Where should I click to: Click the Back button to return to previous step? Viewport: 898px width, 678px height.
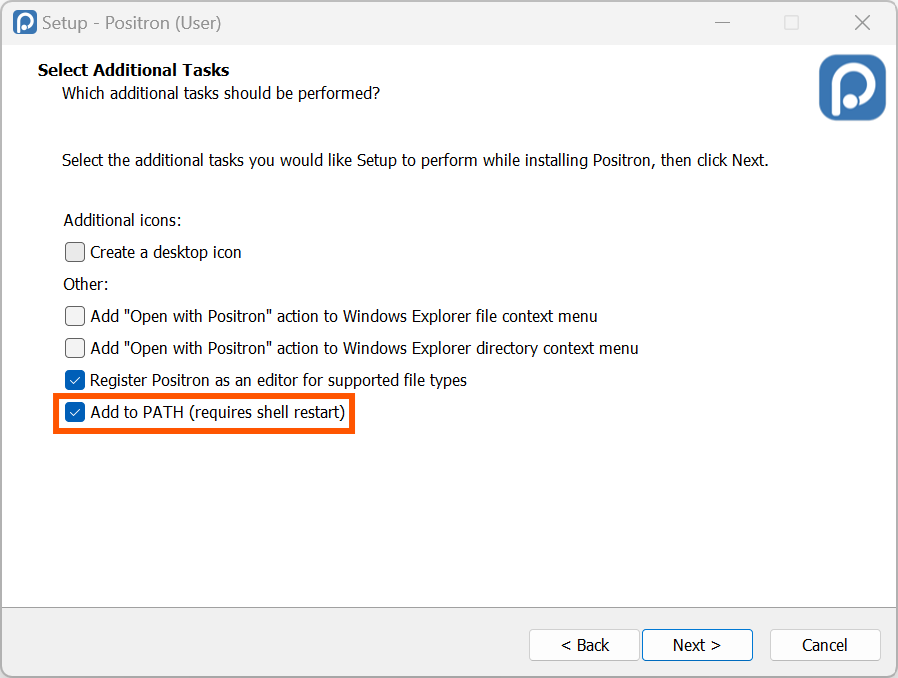tap(584, 645)
